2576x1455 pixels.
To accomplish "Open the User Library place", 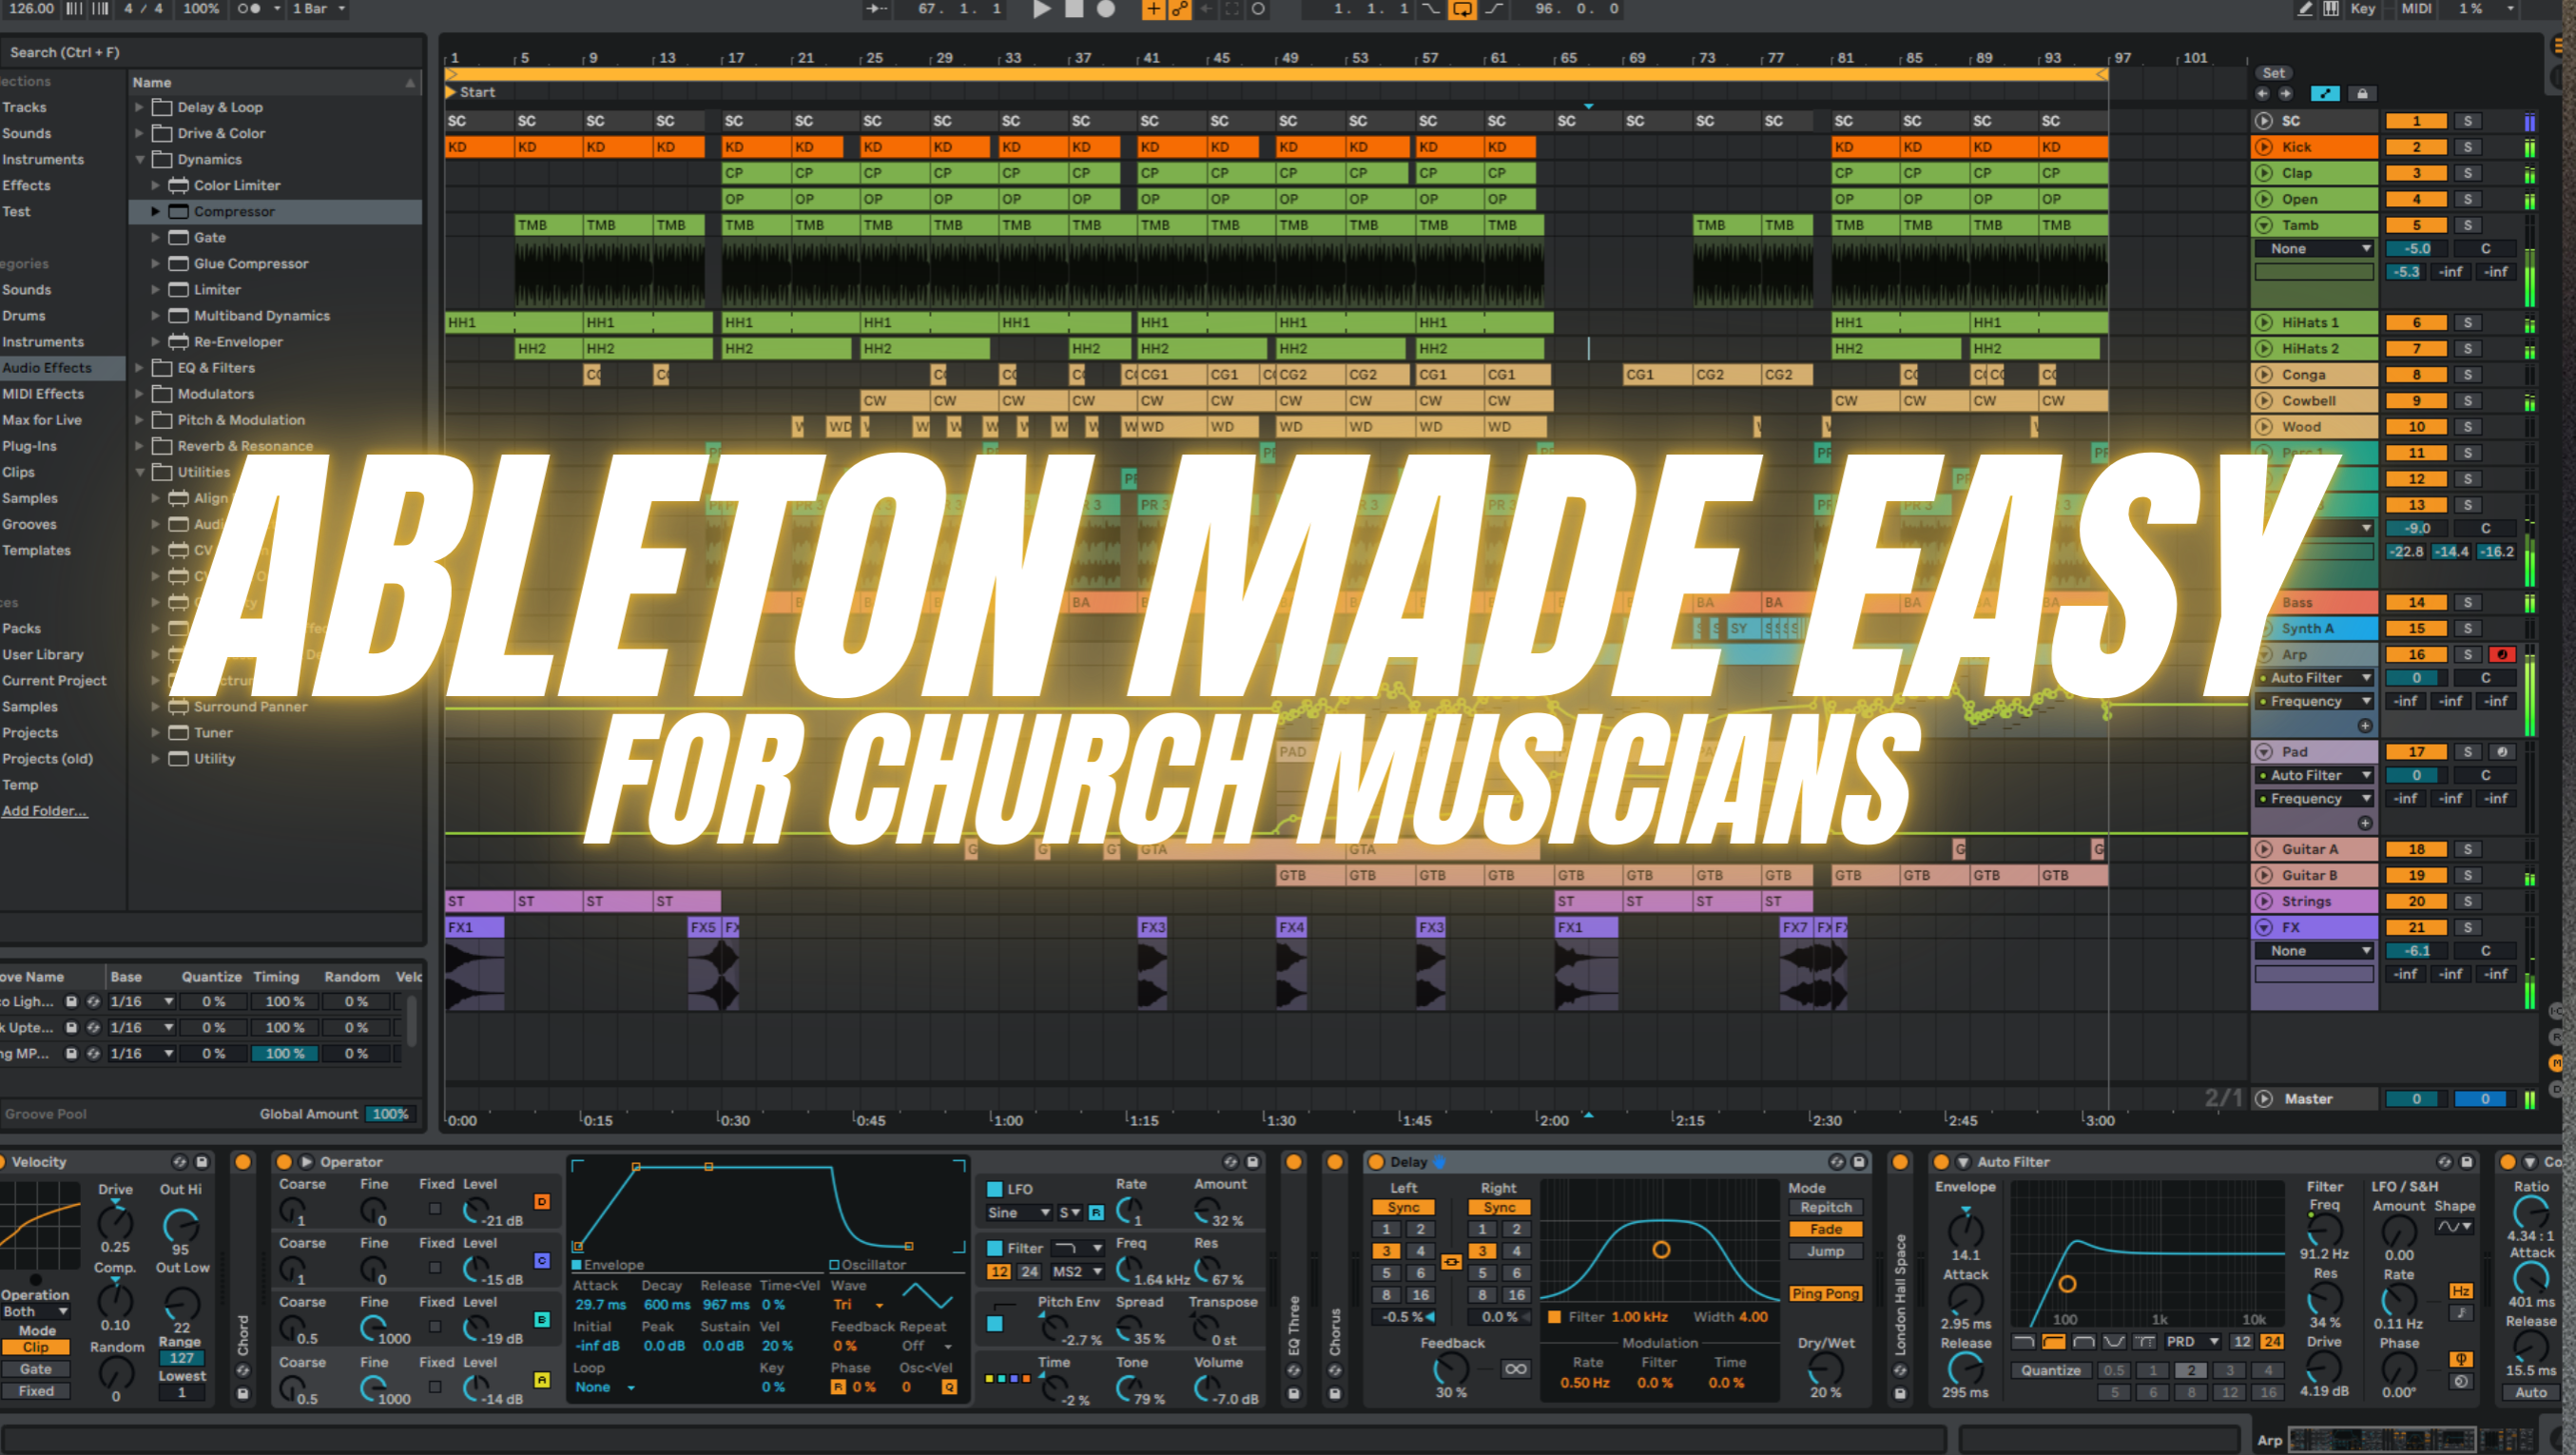I will click(43, 654).
